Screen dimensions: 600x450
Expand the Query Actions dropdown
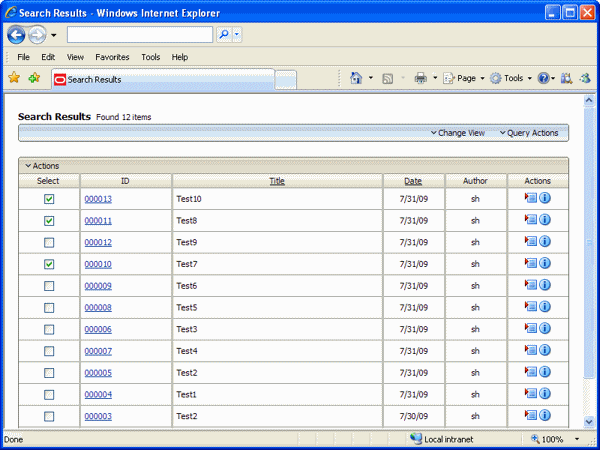(529, 133)
